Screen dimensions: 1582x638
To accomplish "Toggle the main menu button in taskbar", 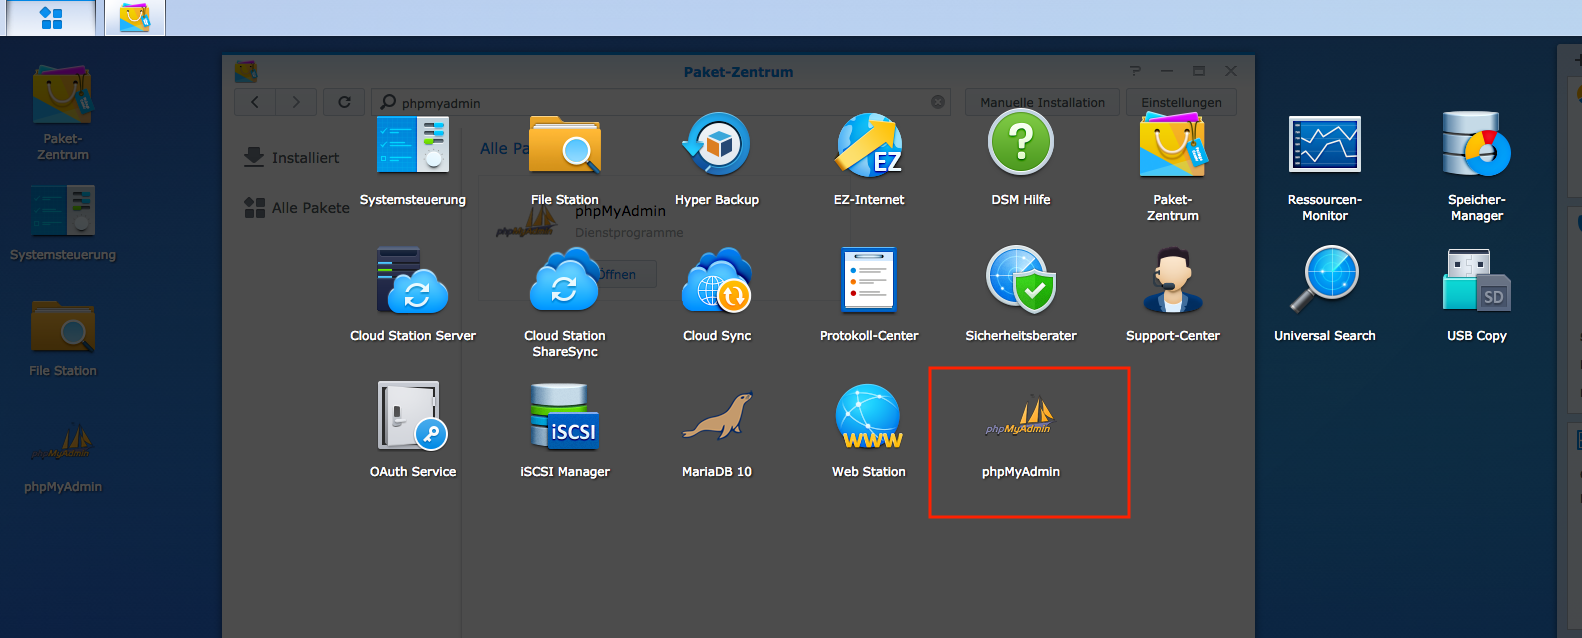I will (51, 18).
